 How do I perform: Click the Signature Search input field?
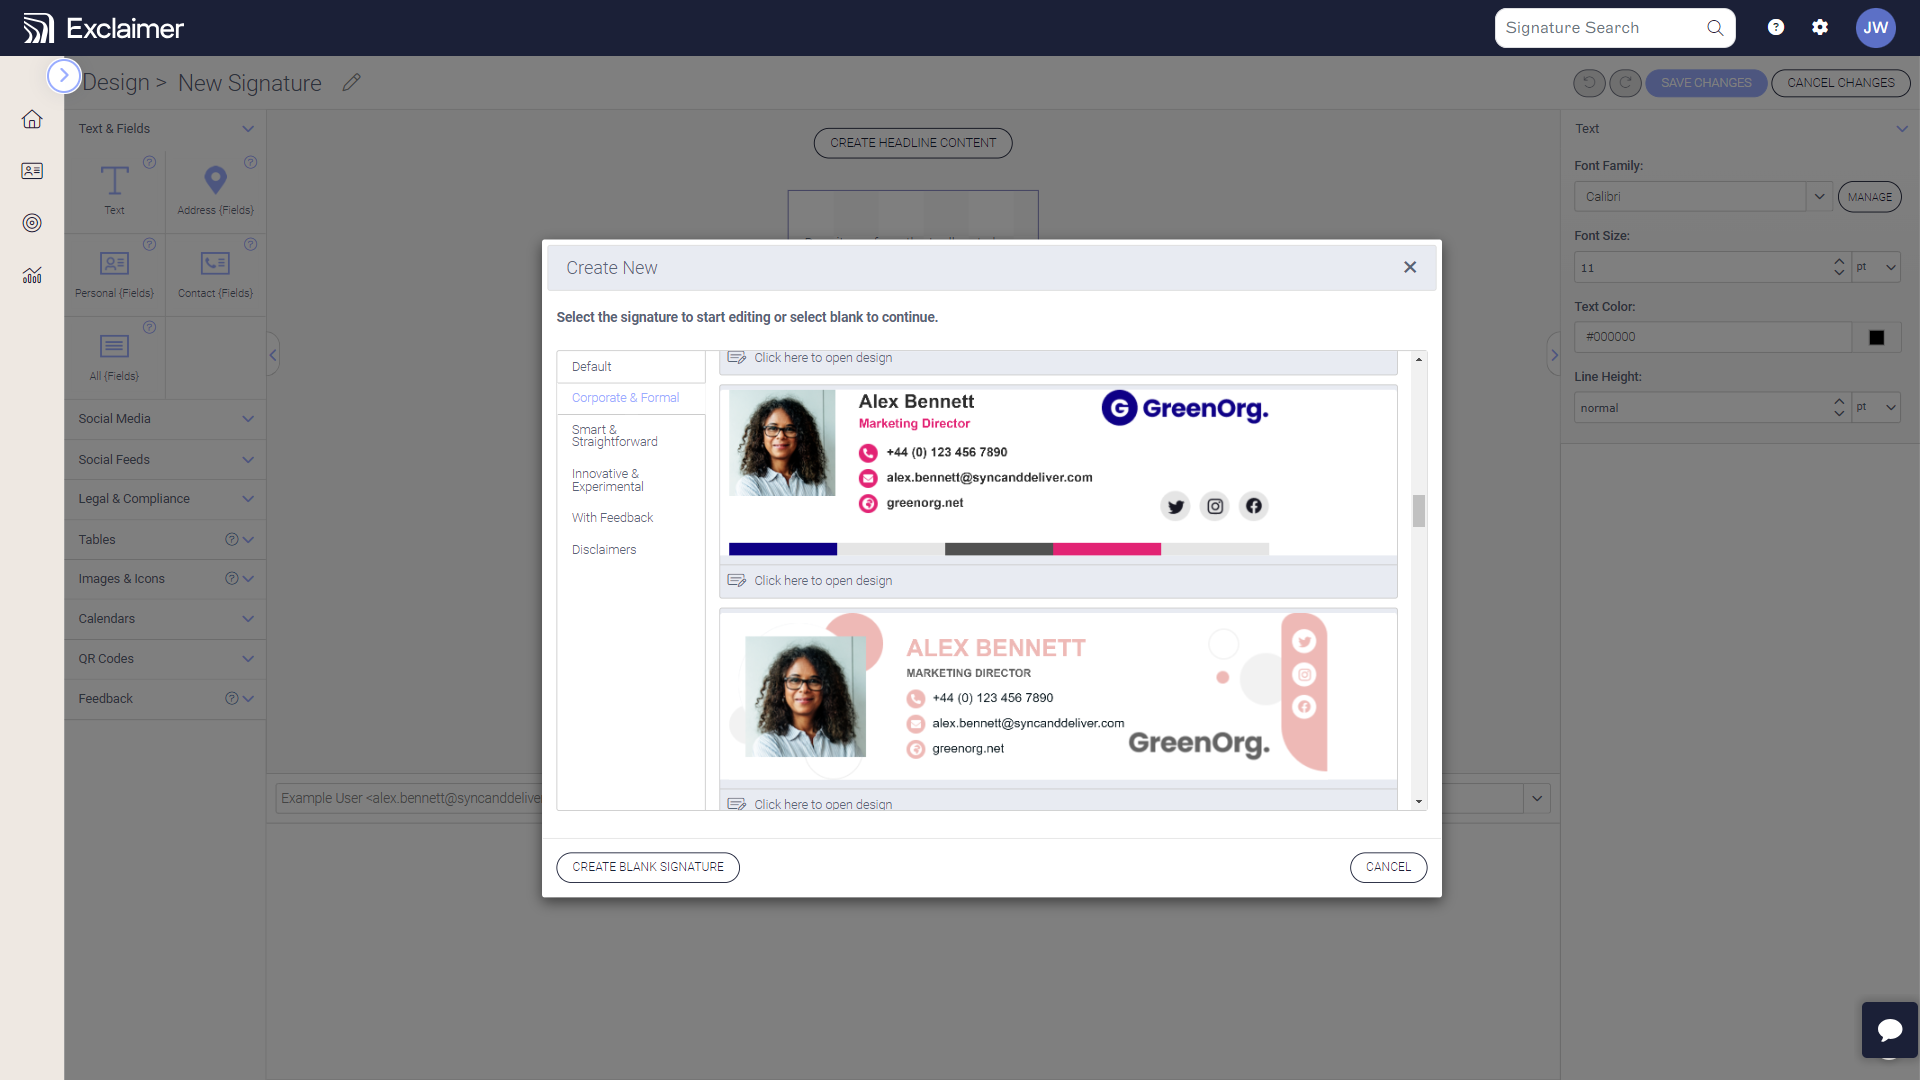coord(1600,27)
